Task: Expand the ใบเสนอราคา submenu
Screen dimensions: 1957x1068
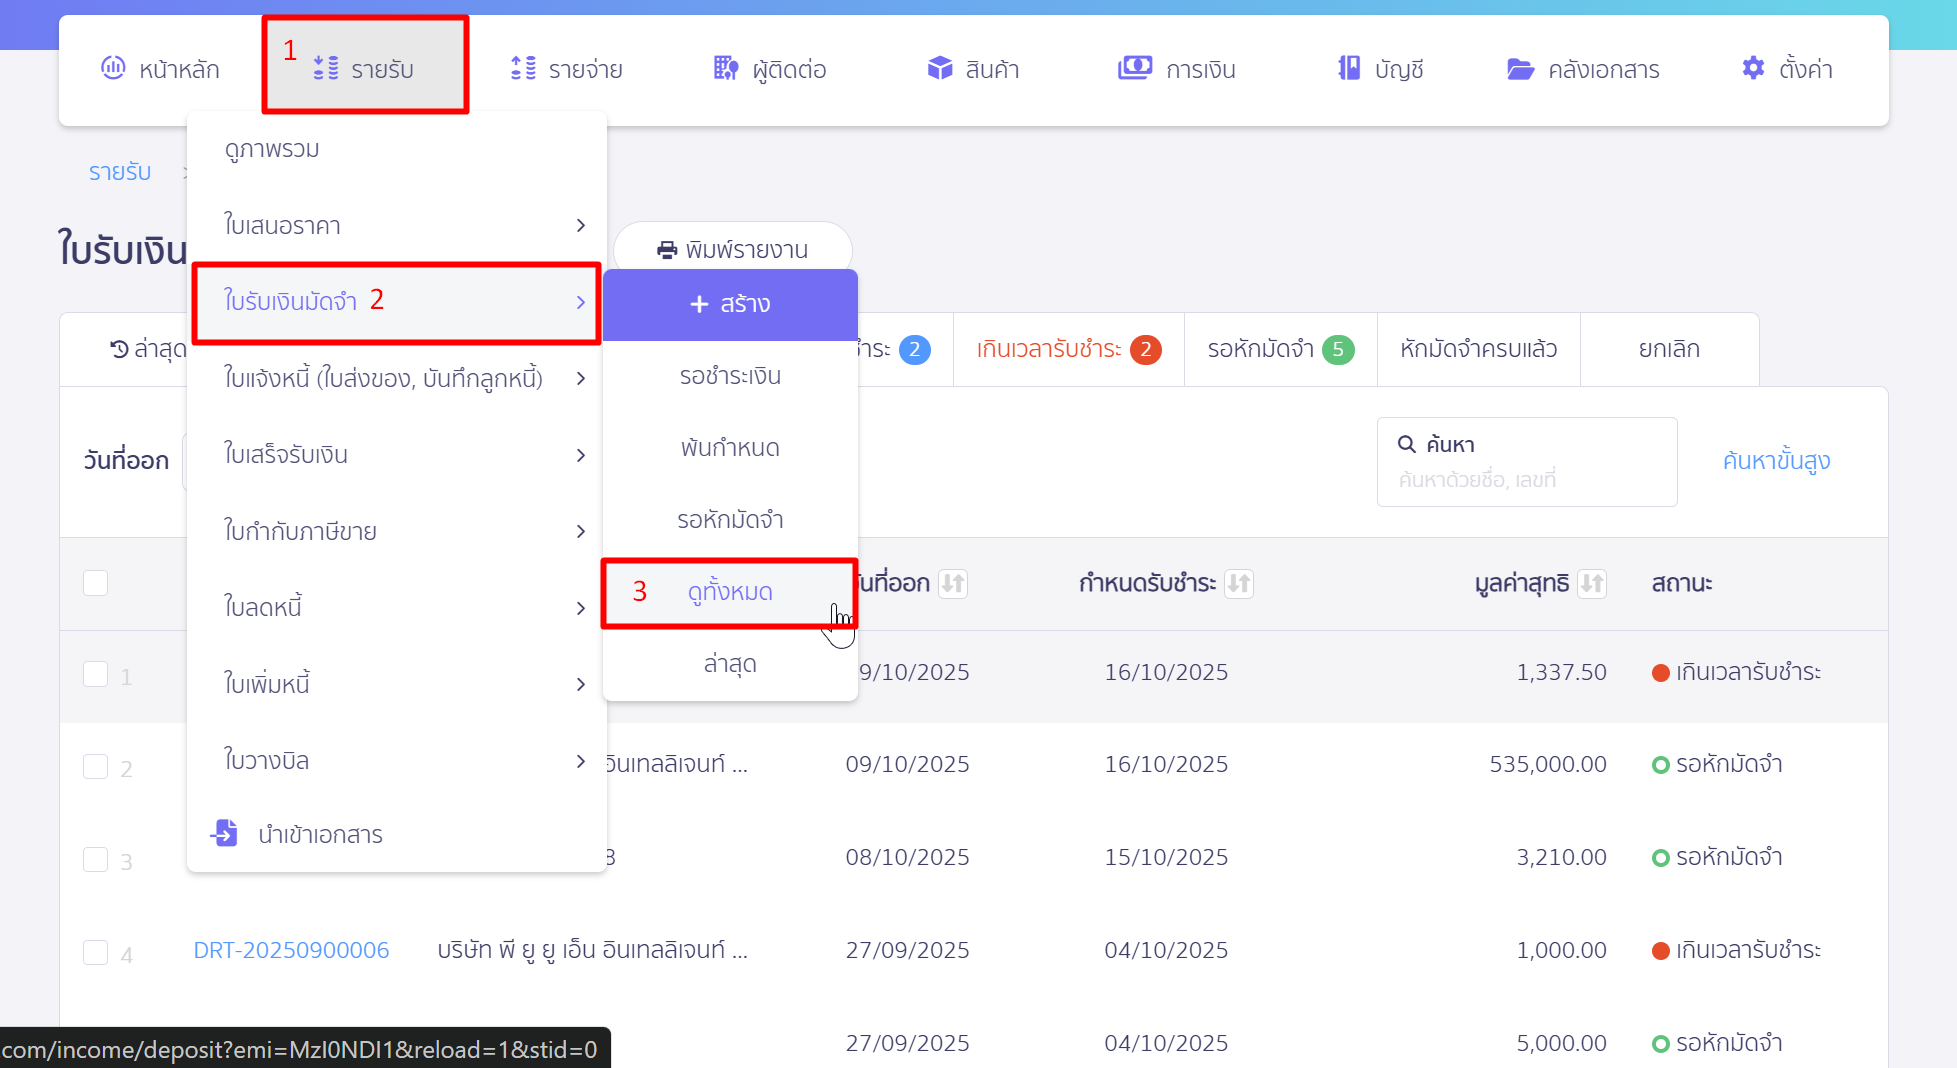Action: click(x=580, y=226)
